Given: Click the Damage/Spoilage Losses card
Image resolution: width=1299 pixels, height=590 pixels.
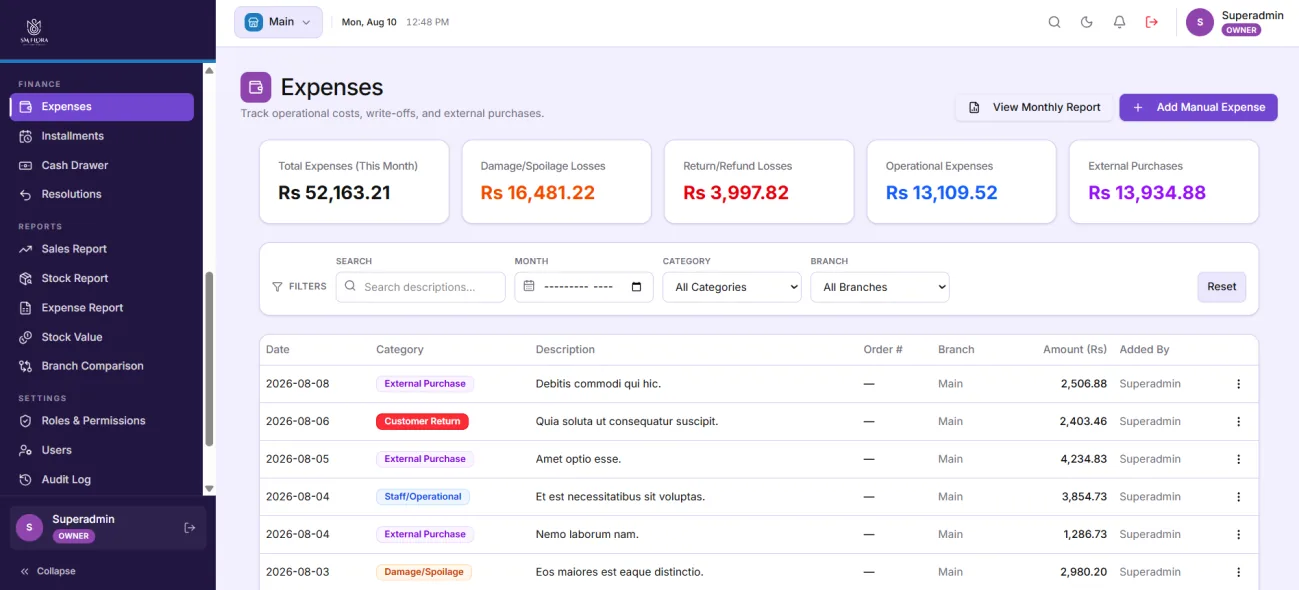Looking at the screenshot, I should [557, 182].
